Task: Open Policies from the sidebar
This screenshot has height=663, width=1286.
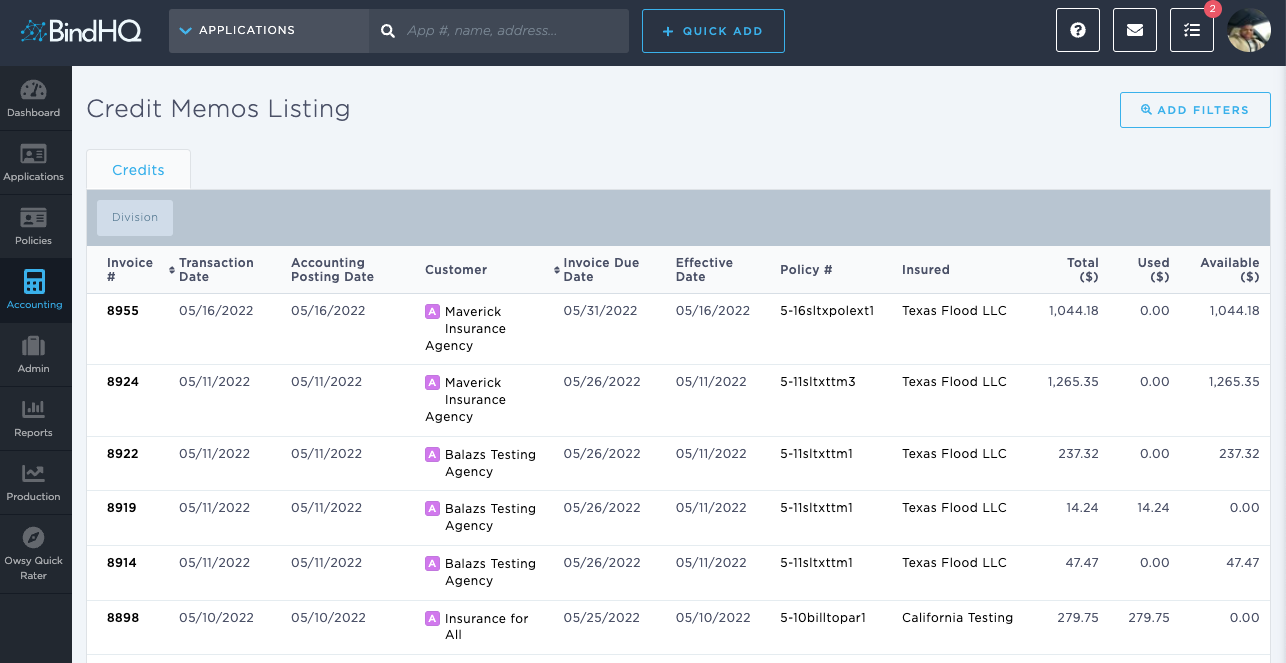Action: [x=34, y=227]
